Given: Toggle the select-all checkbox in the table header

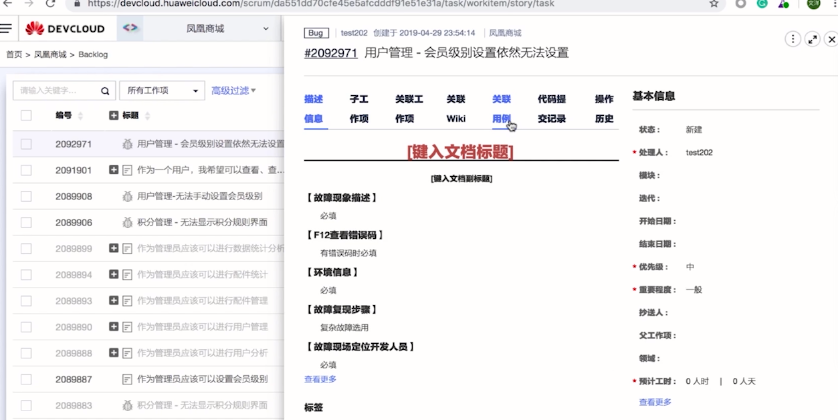Looking at the screenshot, I should (26, 115).
